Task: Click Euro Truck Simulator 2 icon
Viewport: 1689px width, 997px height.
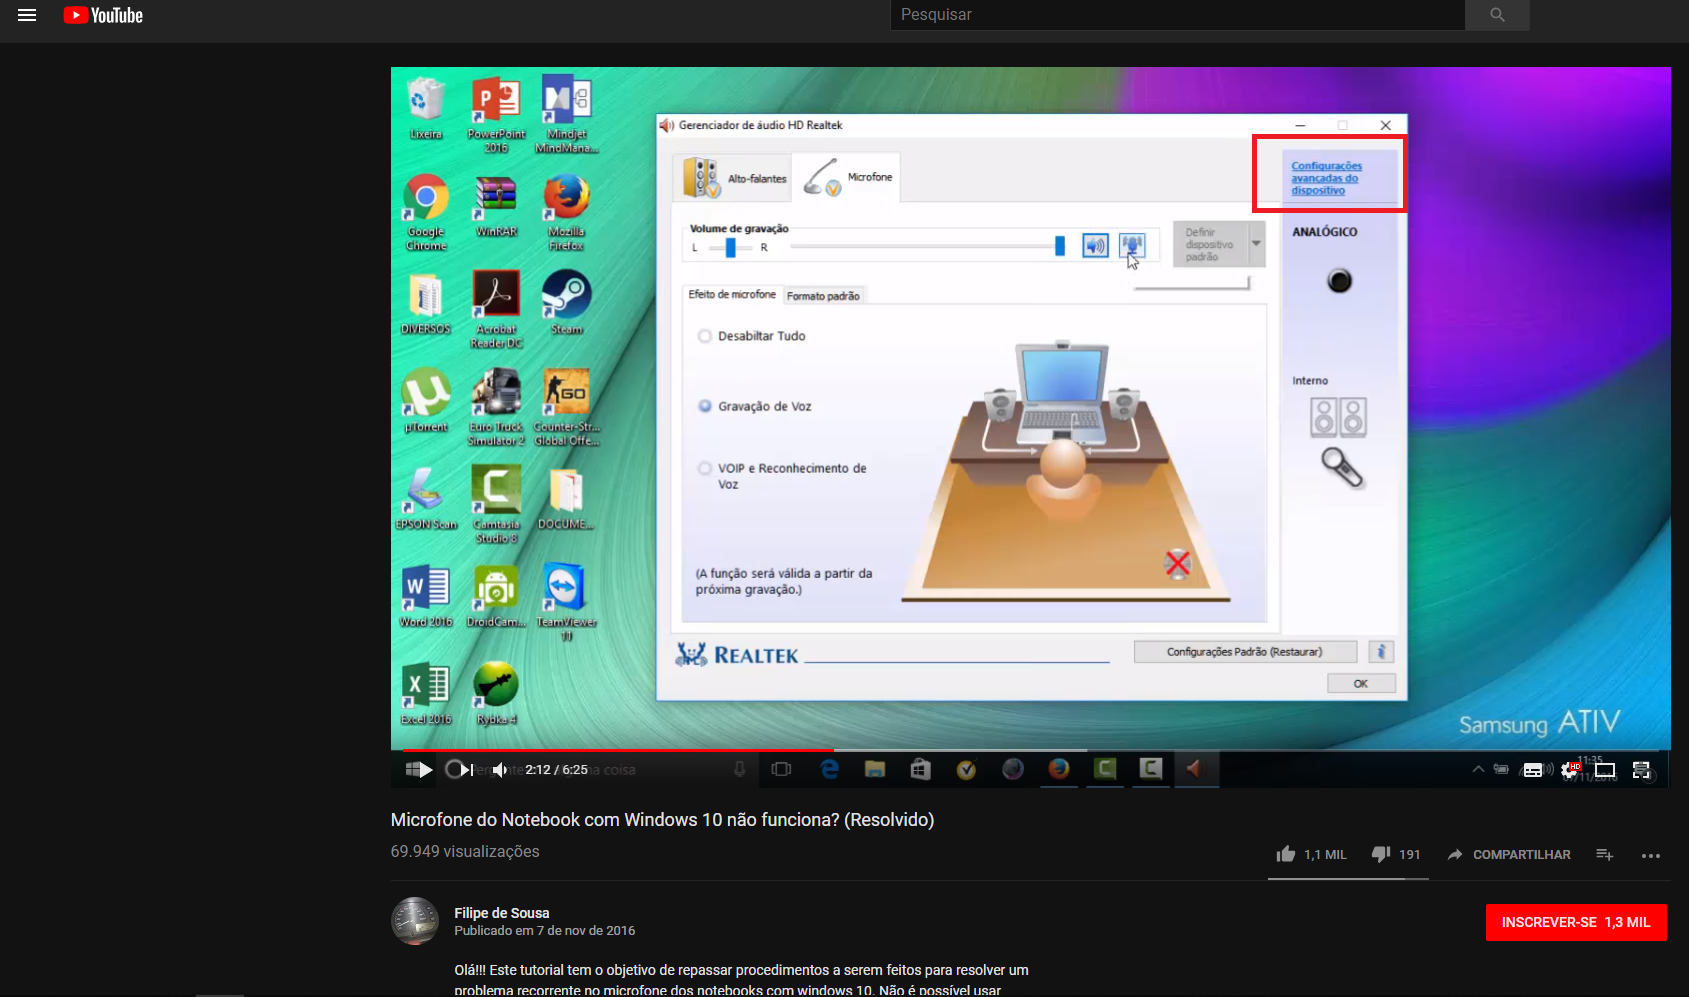Action: tap(497, 406)
